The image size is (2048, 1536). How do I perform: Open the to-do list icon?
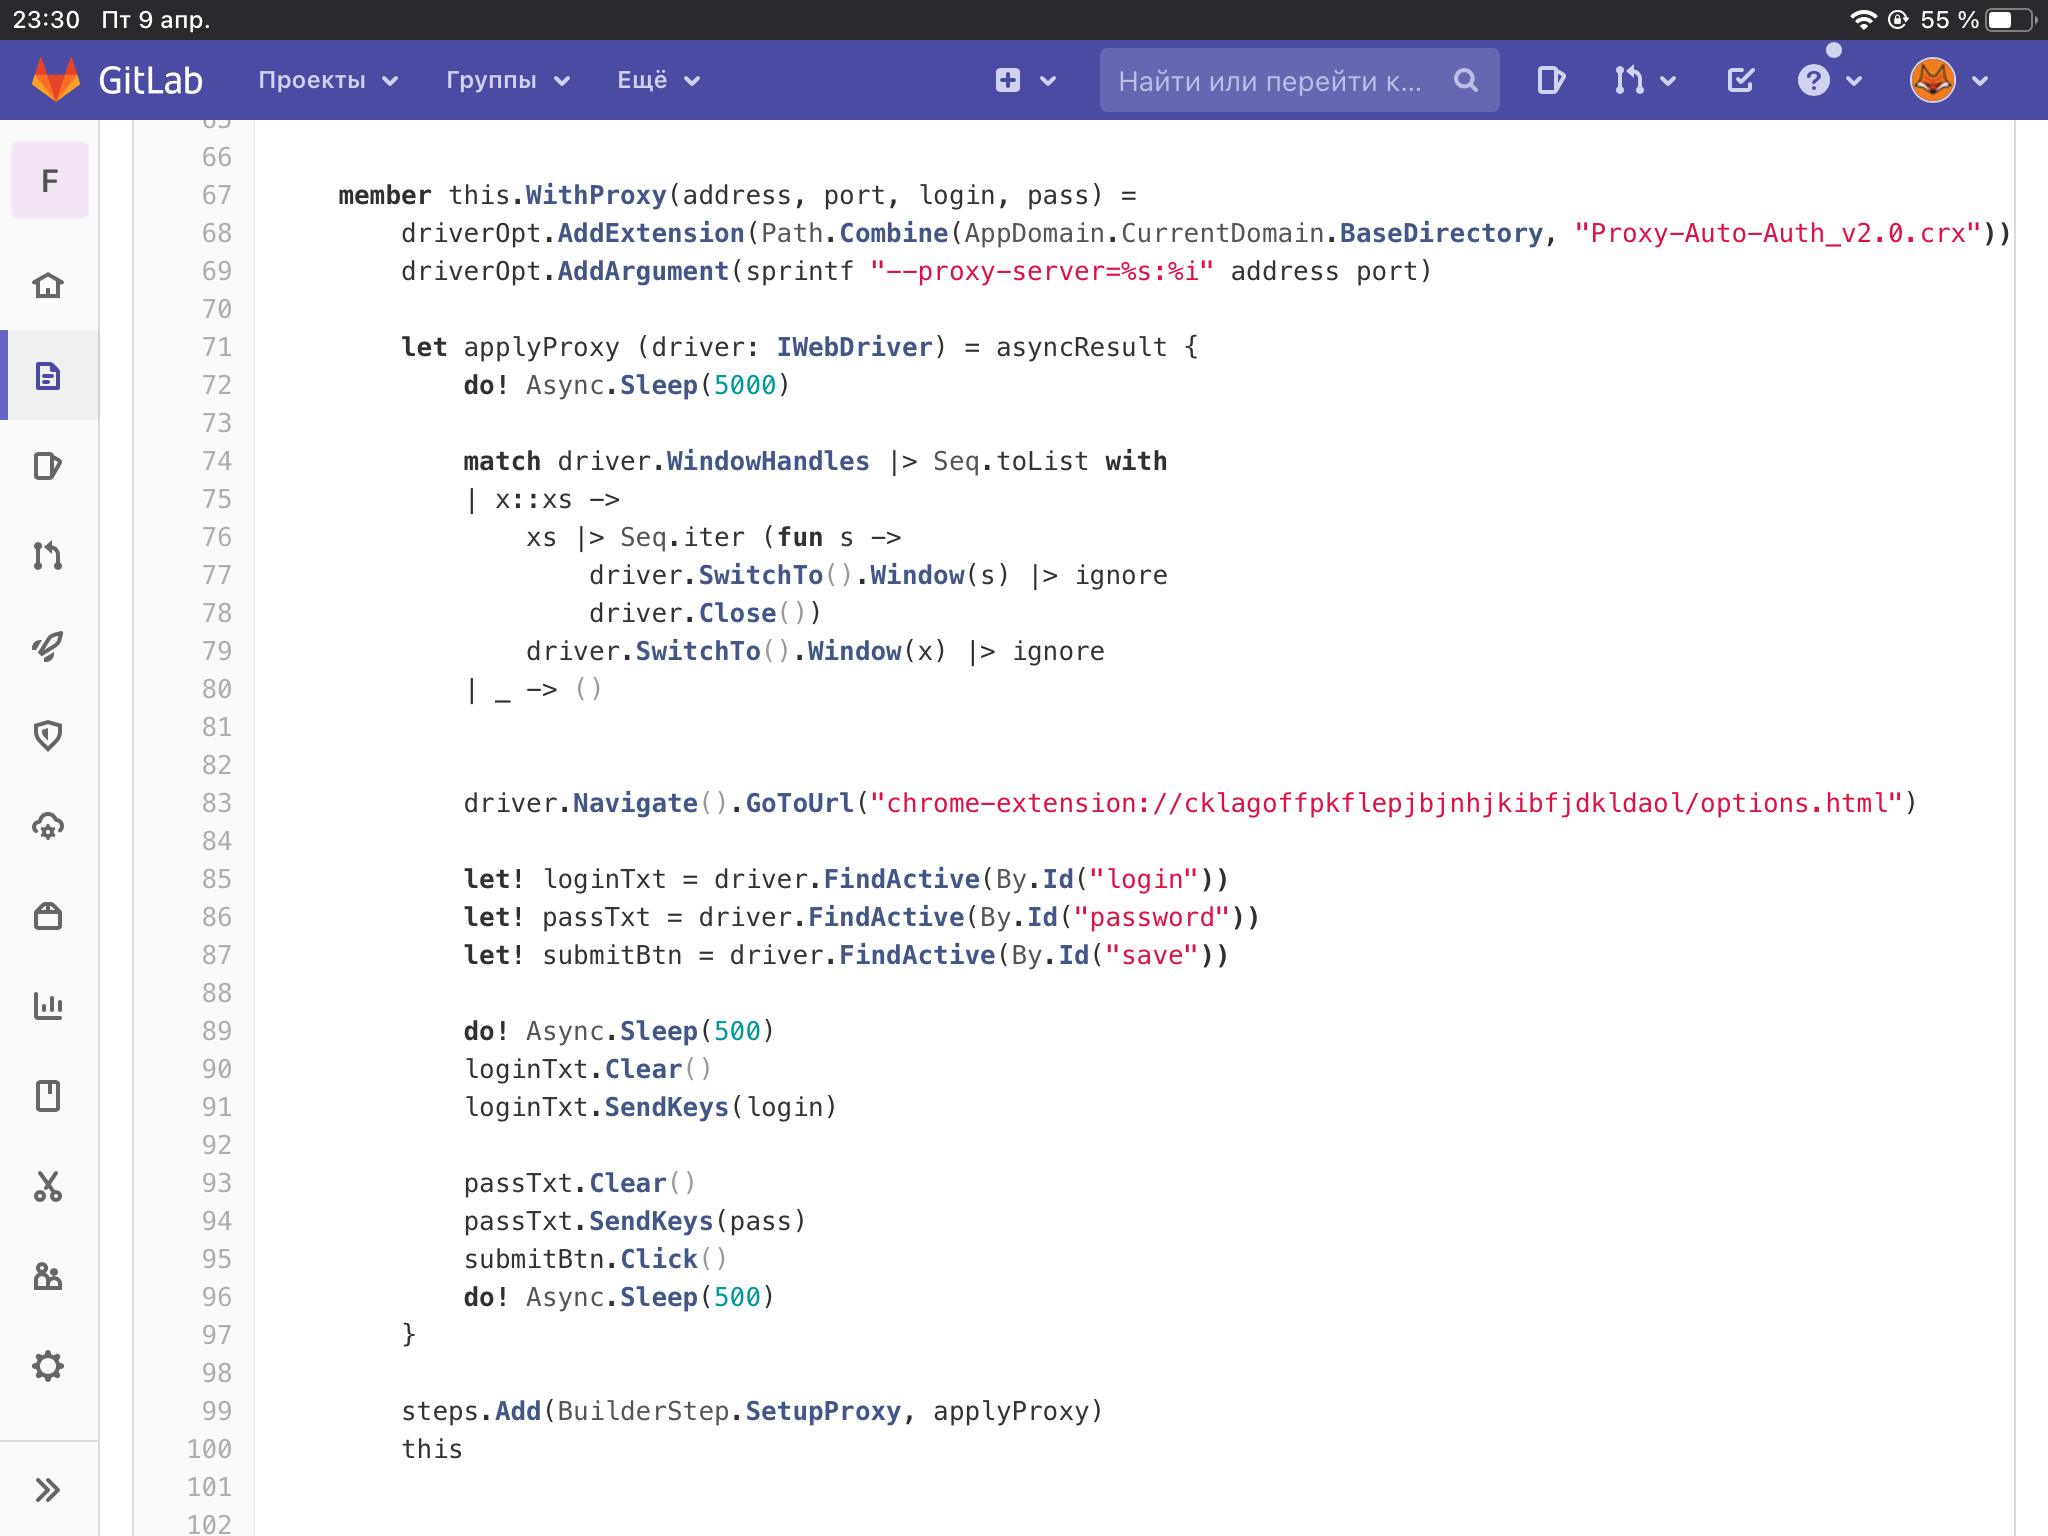point(1741,80)
